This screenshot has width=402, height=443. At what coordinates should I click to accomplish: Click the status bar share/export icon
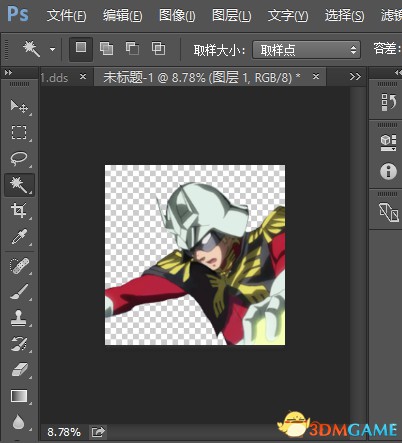pos(98,432)
